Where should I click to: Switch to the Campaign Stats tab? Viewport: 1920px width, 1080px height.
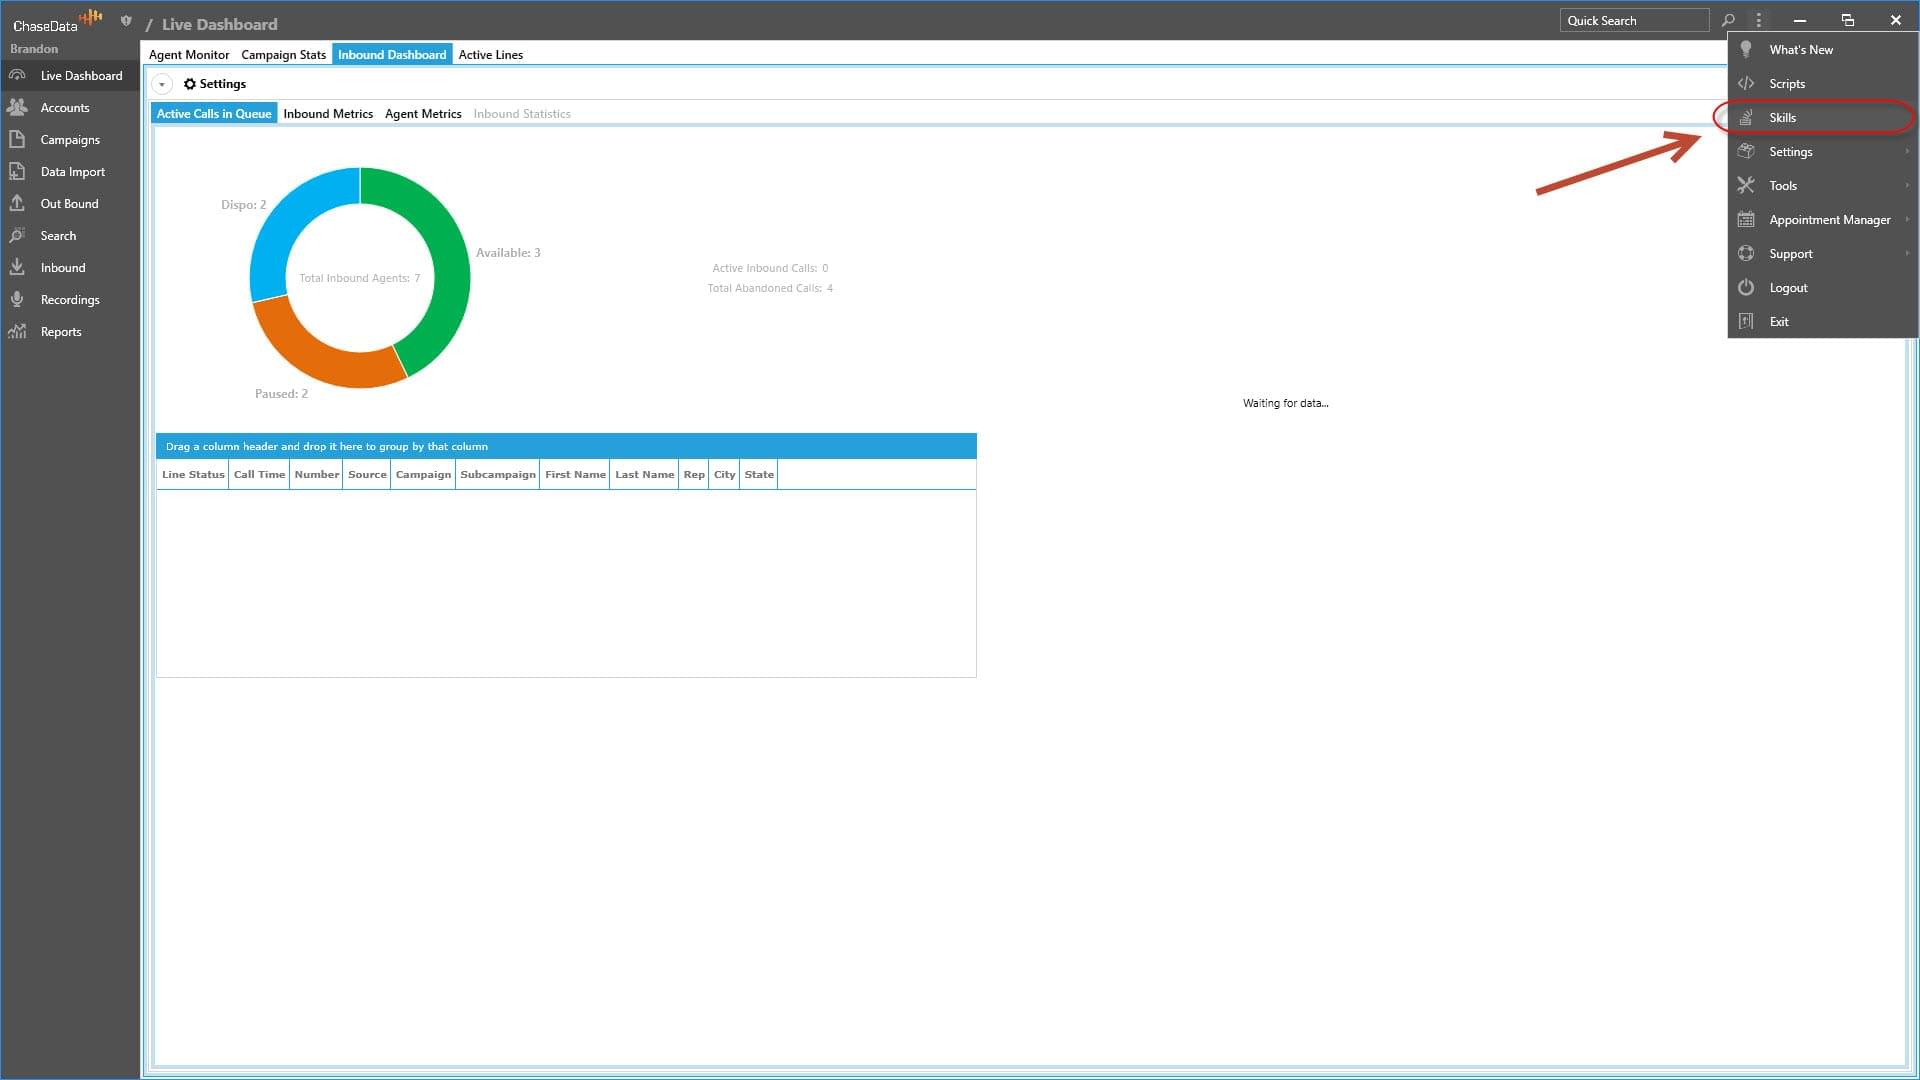pos(283,54)
